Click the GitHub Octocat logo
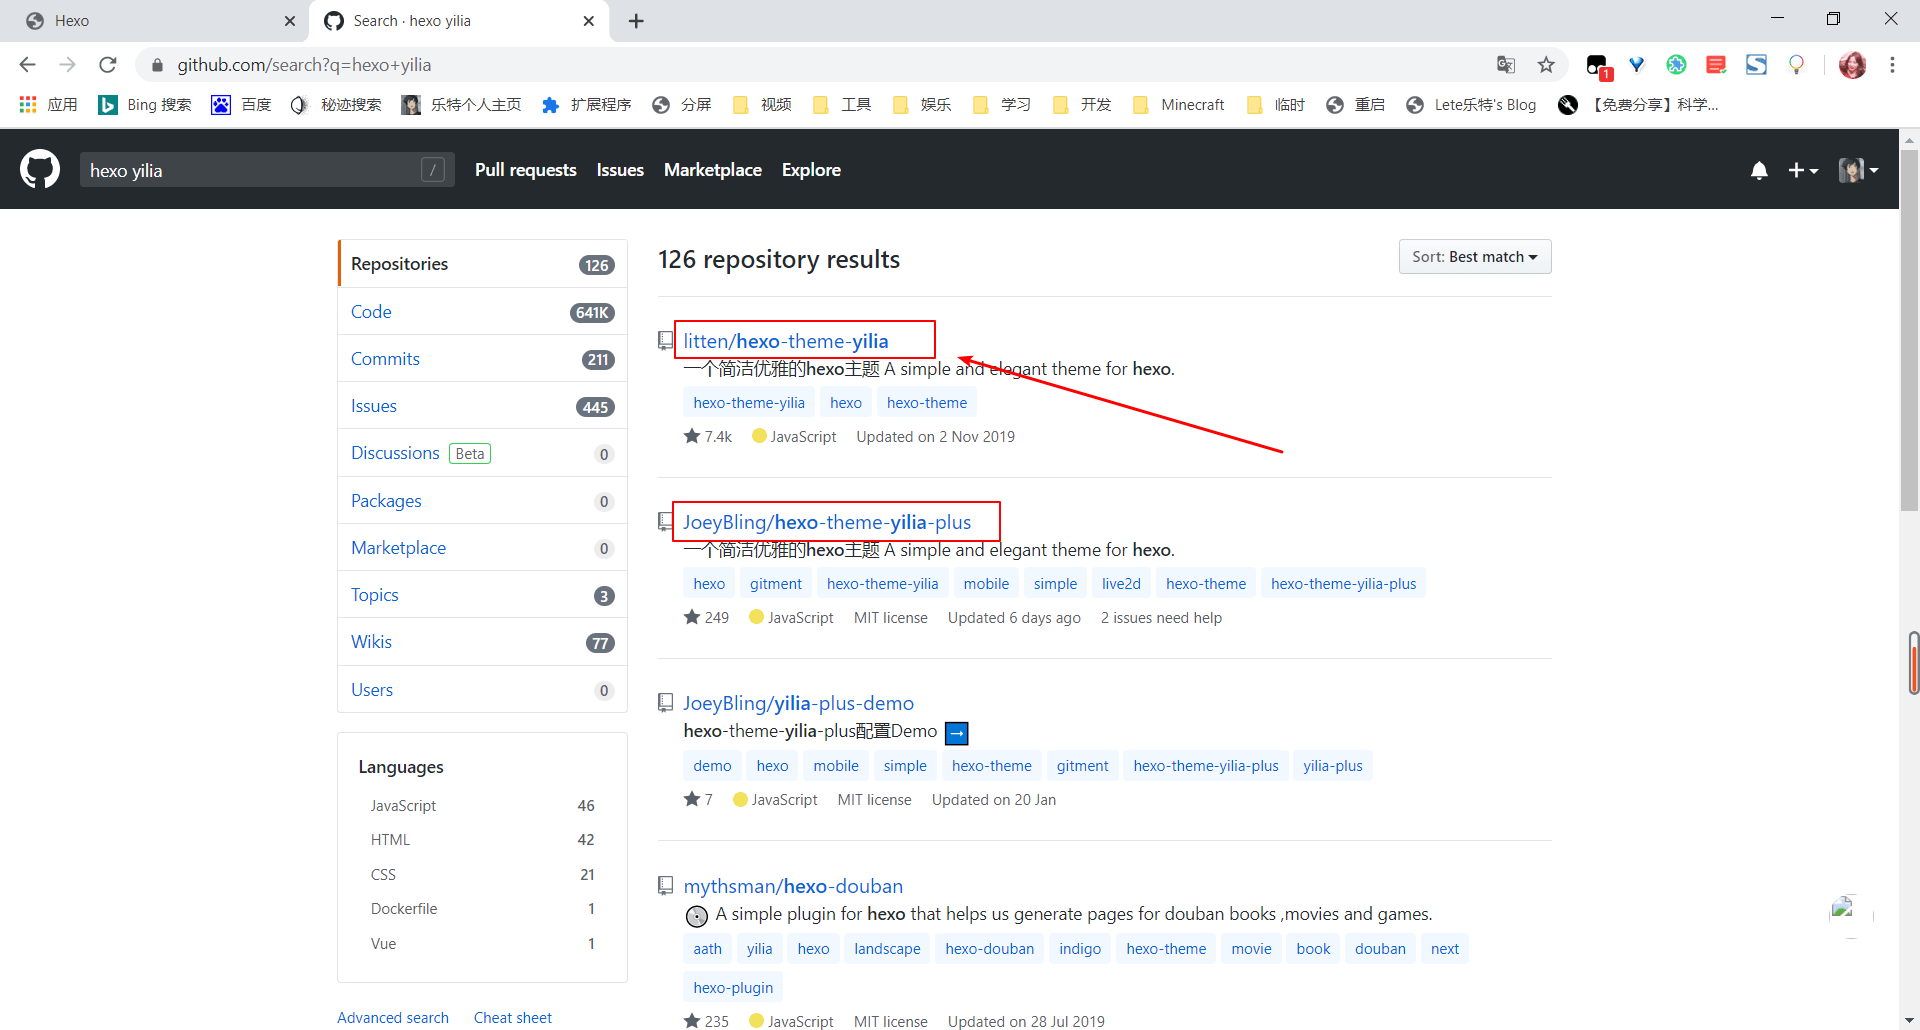Image resolution: width=1920 pixels, height=1030 pixels. [40, 170]
